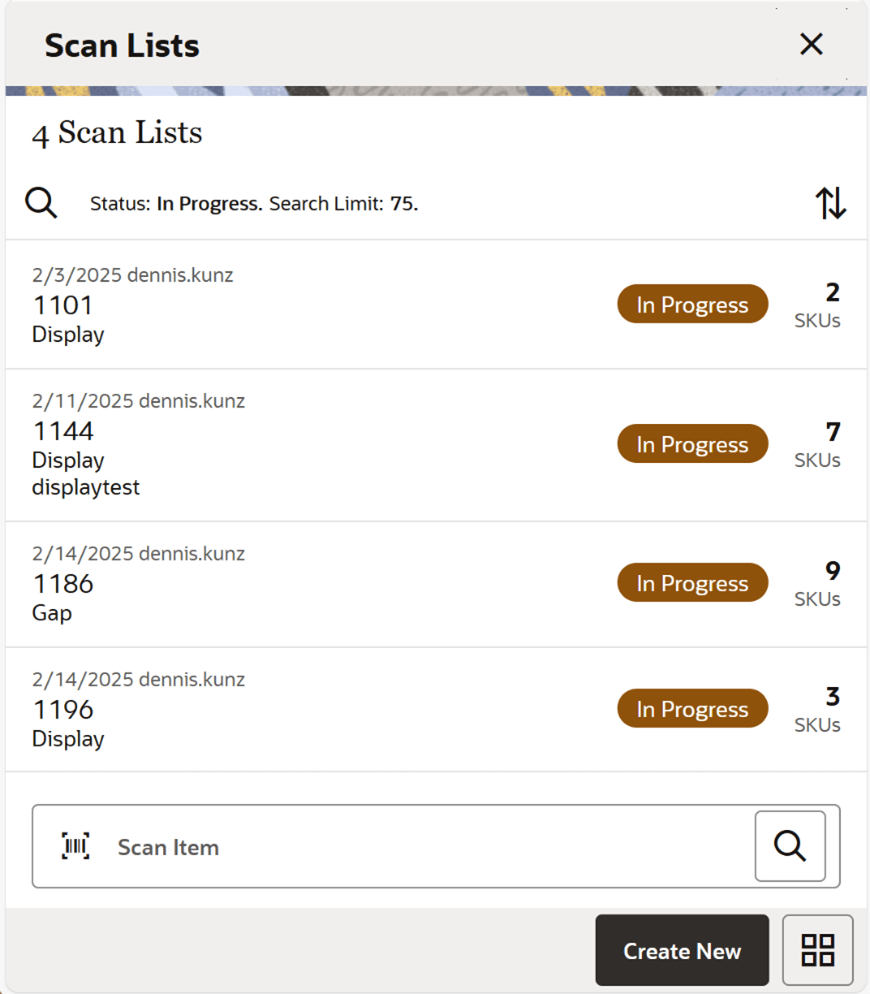Image resolution: width=870 pixels, height=994 pixels.
Task: Open the grid view icon beside Create New
Action: pos(817,950)
